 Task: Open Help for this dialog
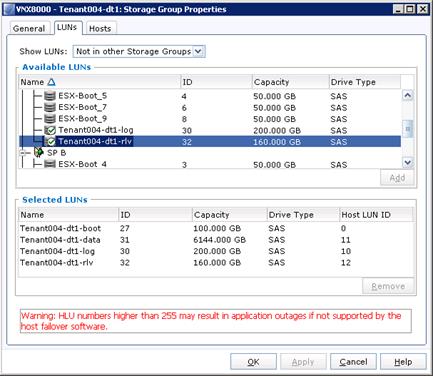pyautogui.click(x=403, y=362)
